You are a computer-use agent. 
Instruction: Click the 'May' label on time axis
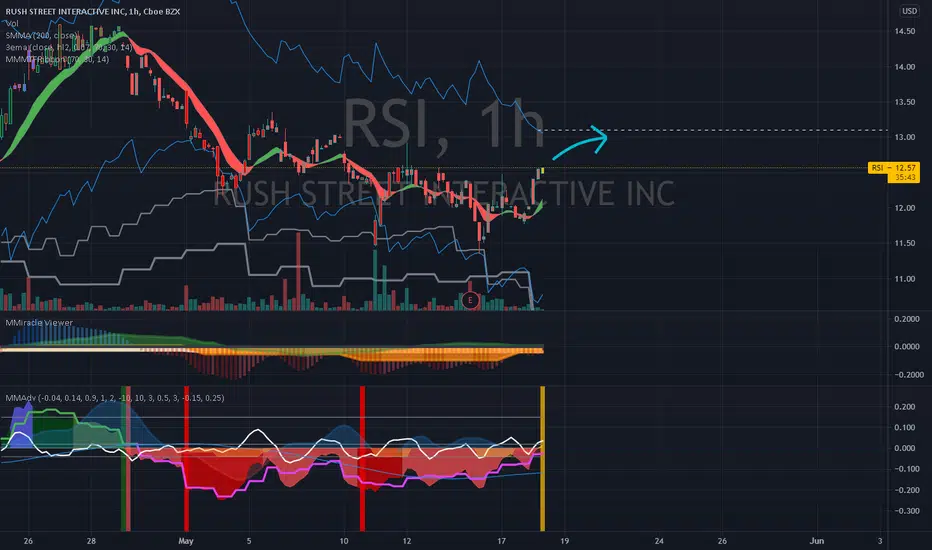click(x=186, y=541)
